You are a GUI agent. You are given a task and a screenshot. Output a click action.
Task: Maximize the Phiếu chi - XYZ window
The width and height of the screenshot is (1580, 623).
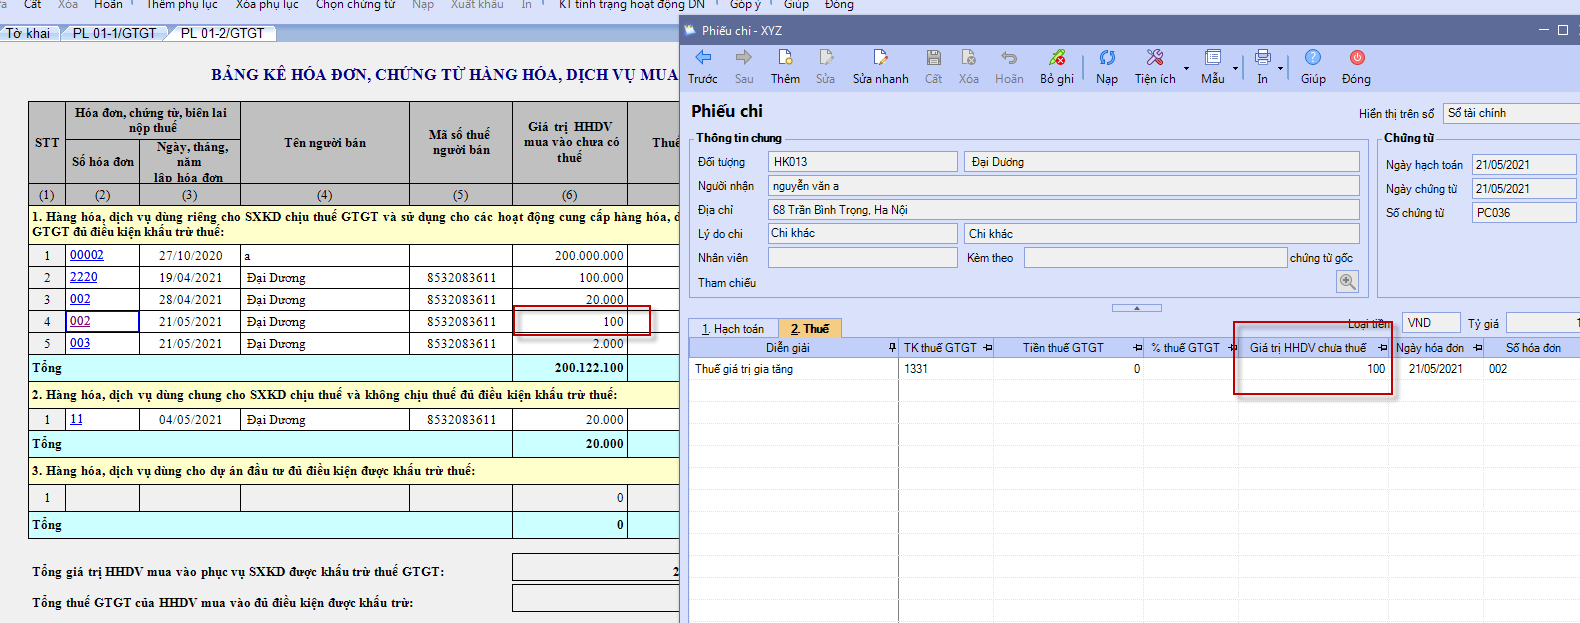1563,30
